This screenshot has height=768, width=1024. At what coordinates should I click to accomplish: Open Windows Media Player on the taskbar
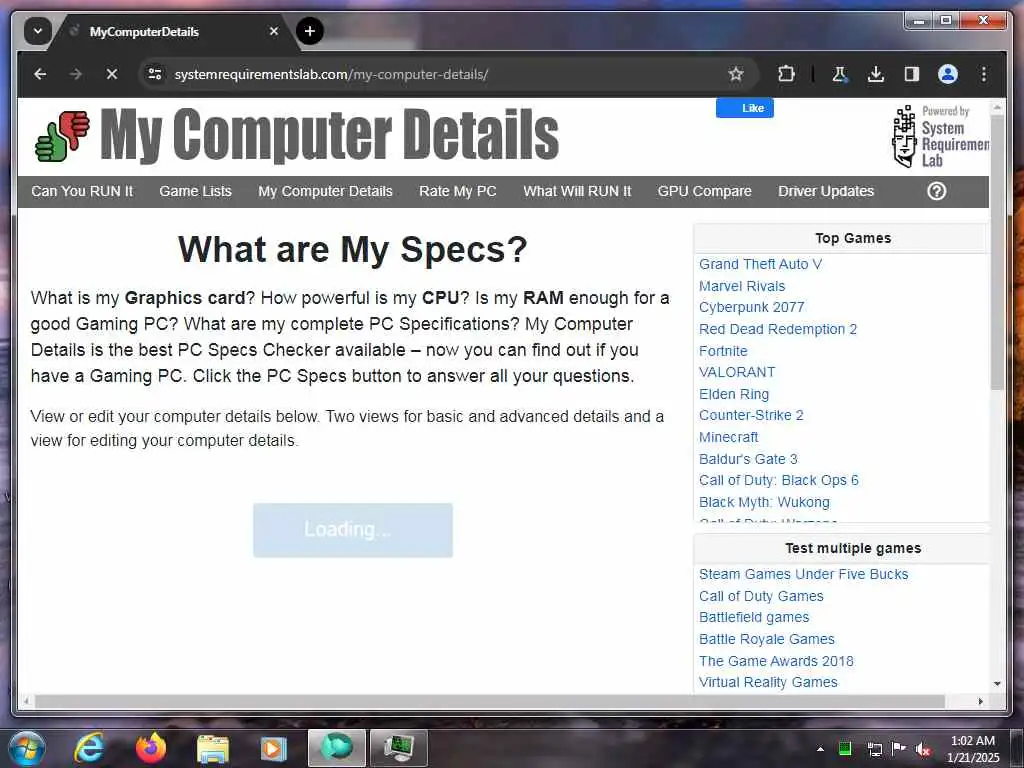274,748
